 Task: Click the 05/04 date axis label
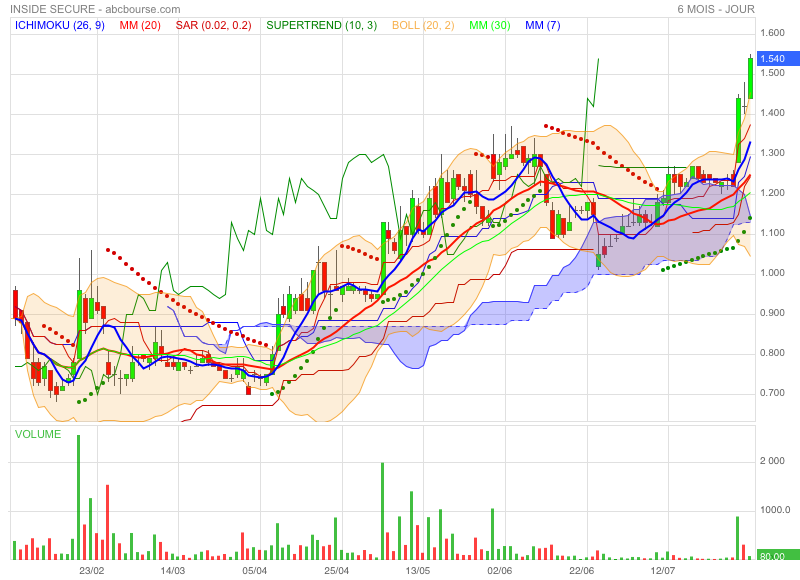[x=255, y=570]
